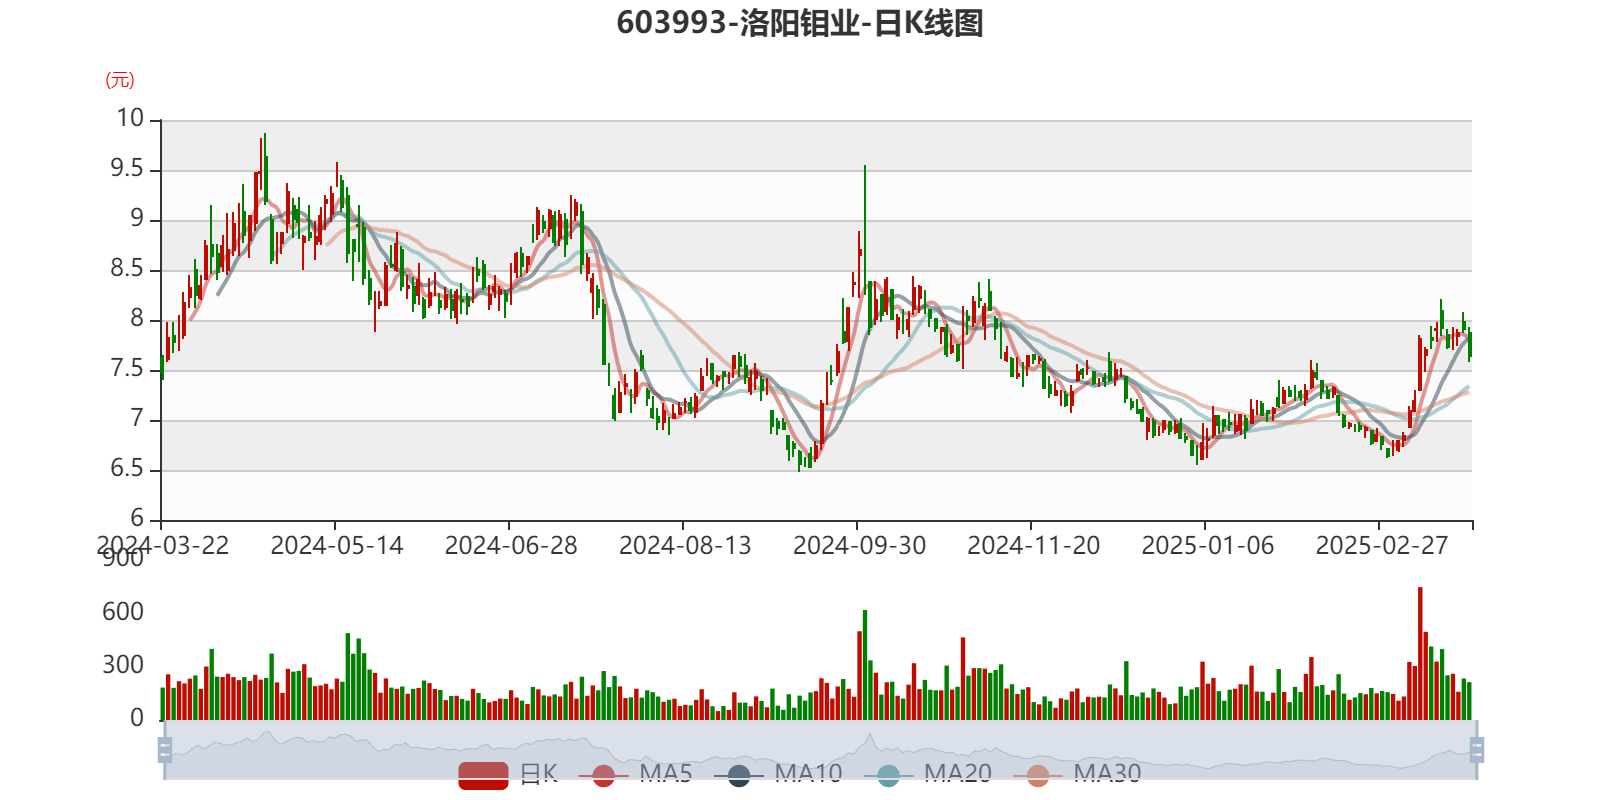The image size is (1600, 800).
Task: Click the 600 volume axis label
Action: [123, 611]
